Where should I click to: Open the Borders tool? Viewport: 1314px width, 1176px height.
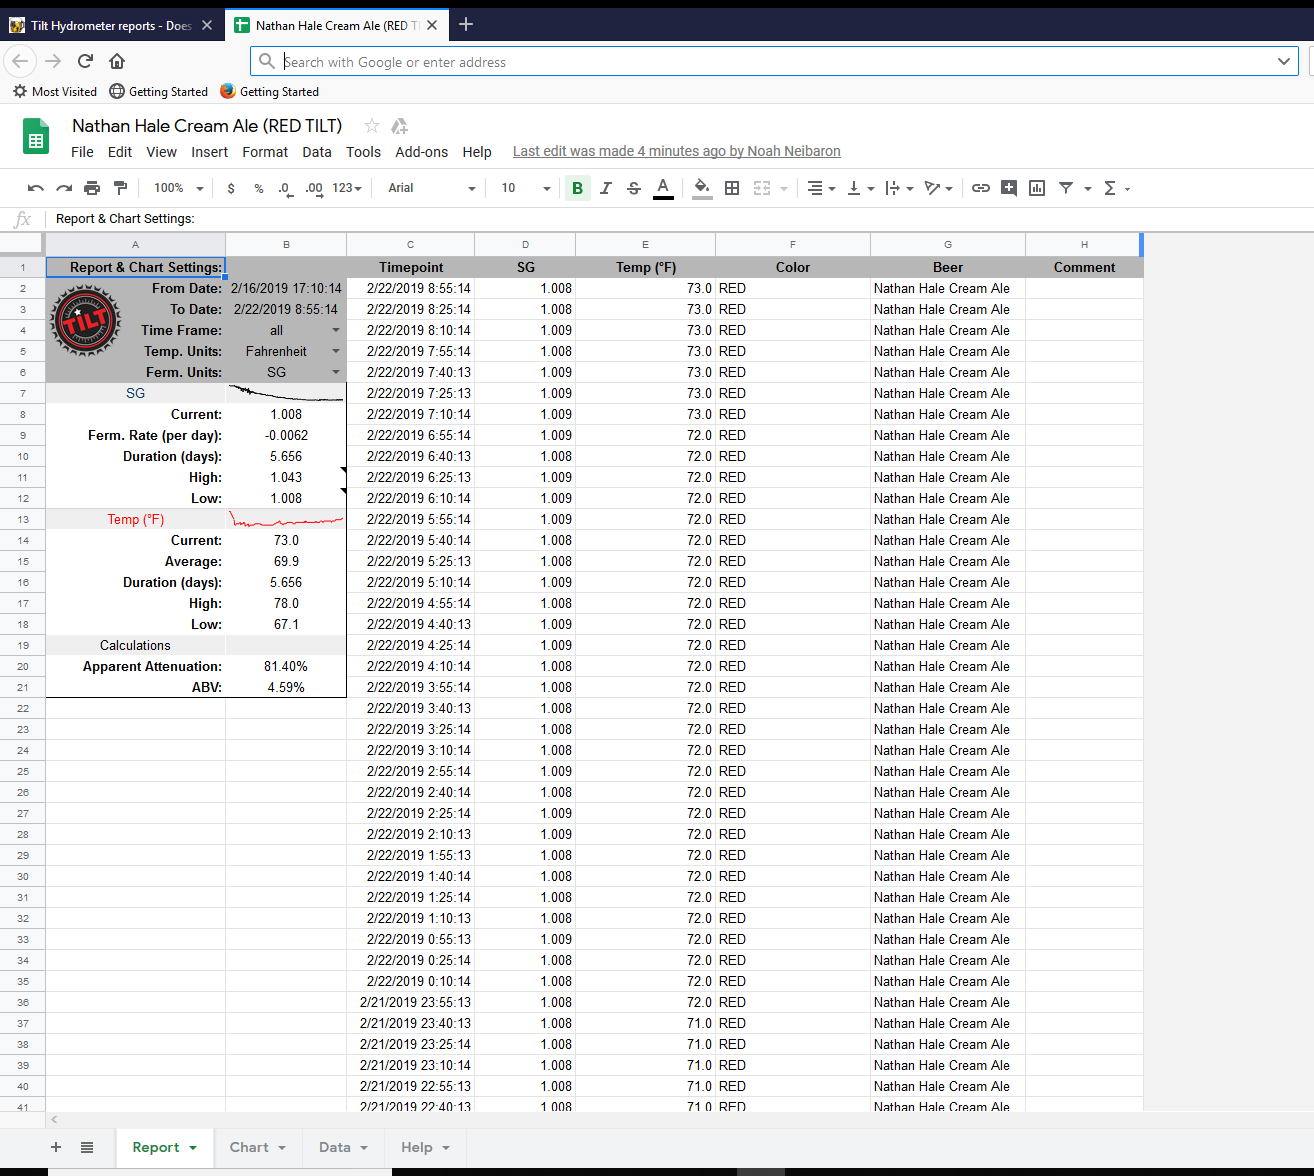click(x=732, y=188)
